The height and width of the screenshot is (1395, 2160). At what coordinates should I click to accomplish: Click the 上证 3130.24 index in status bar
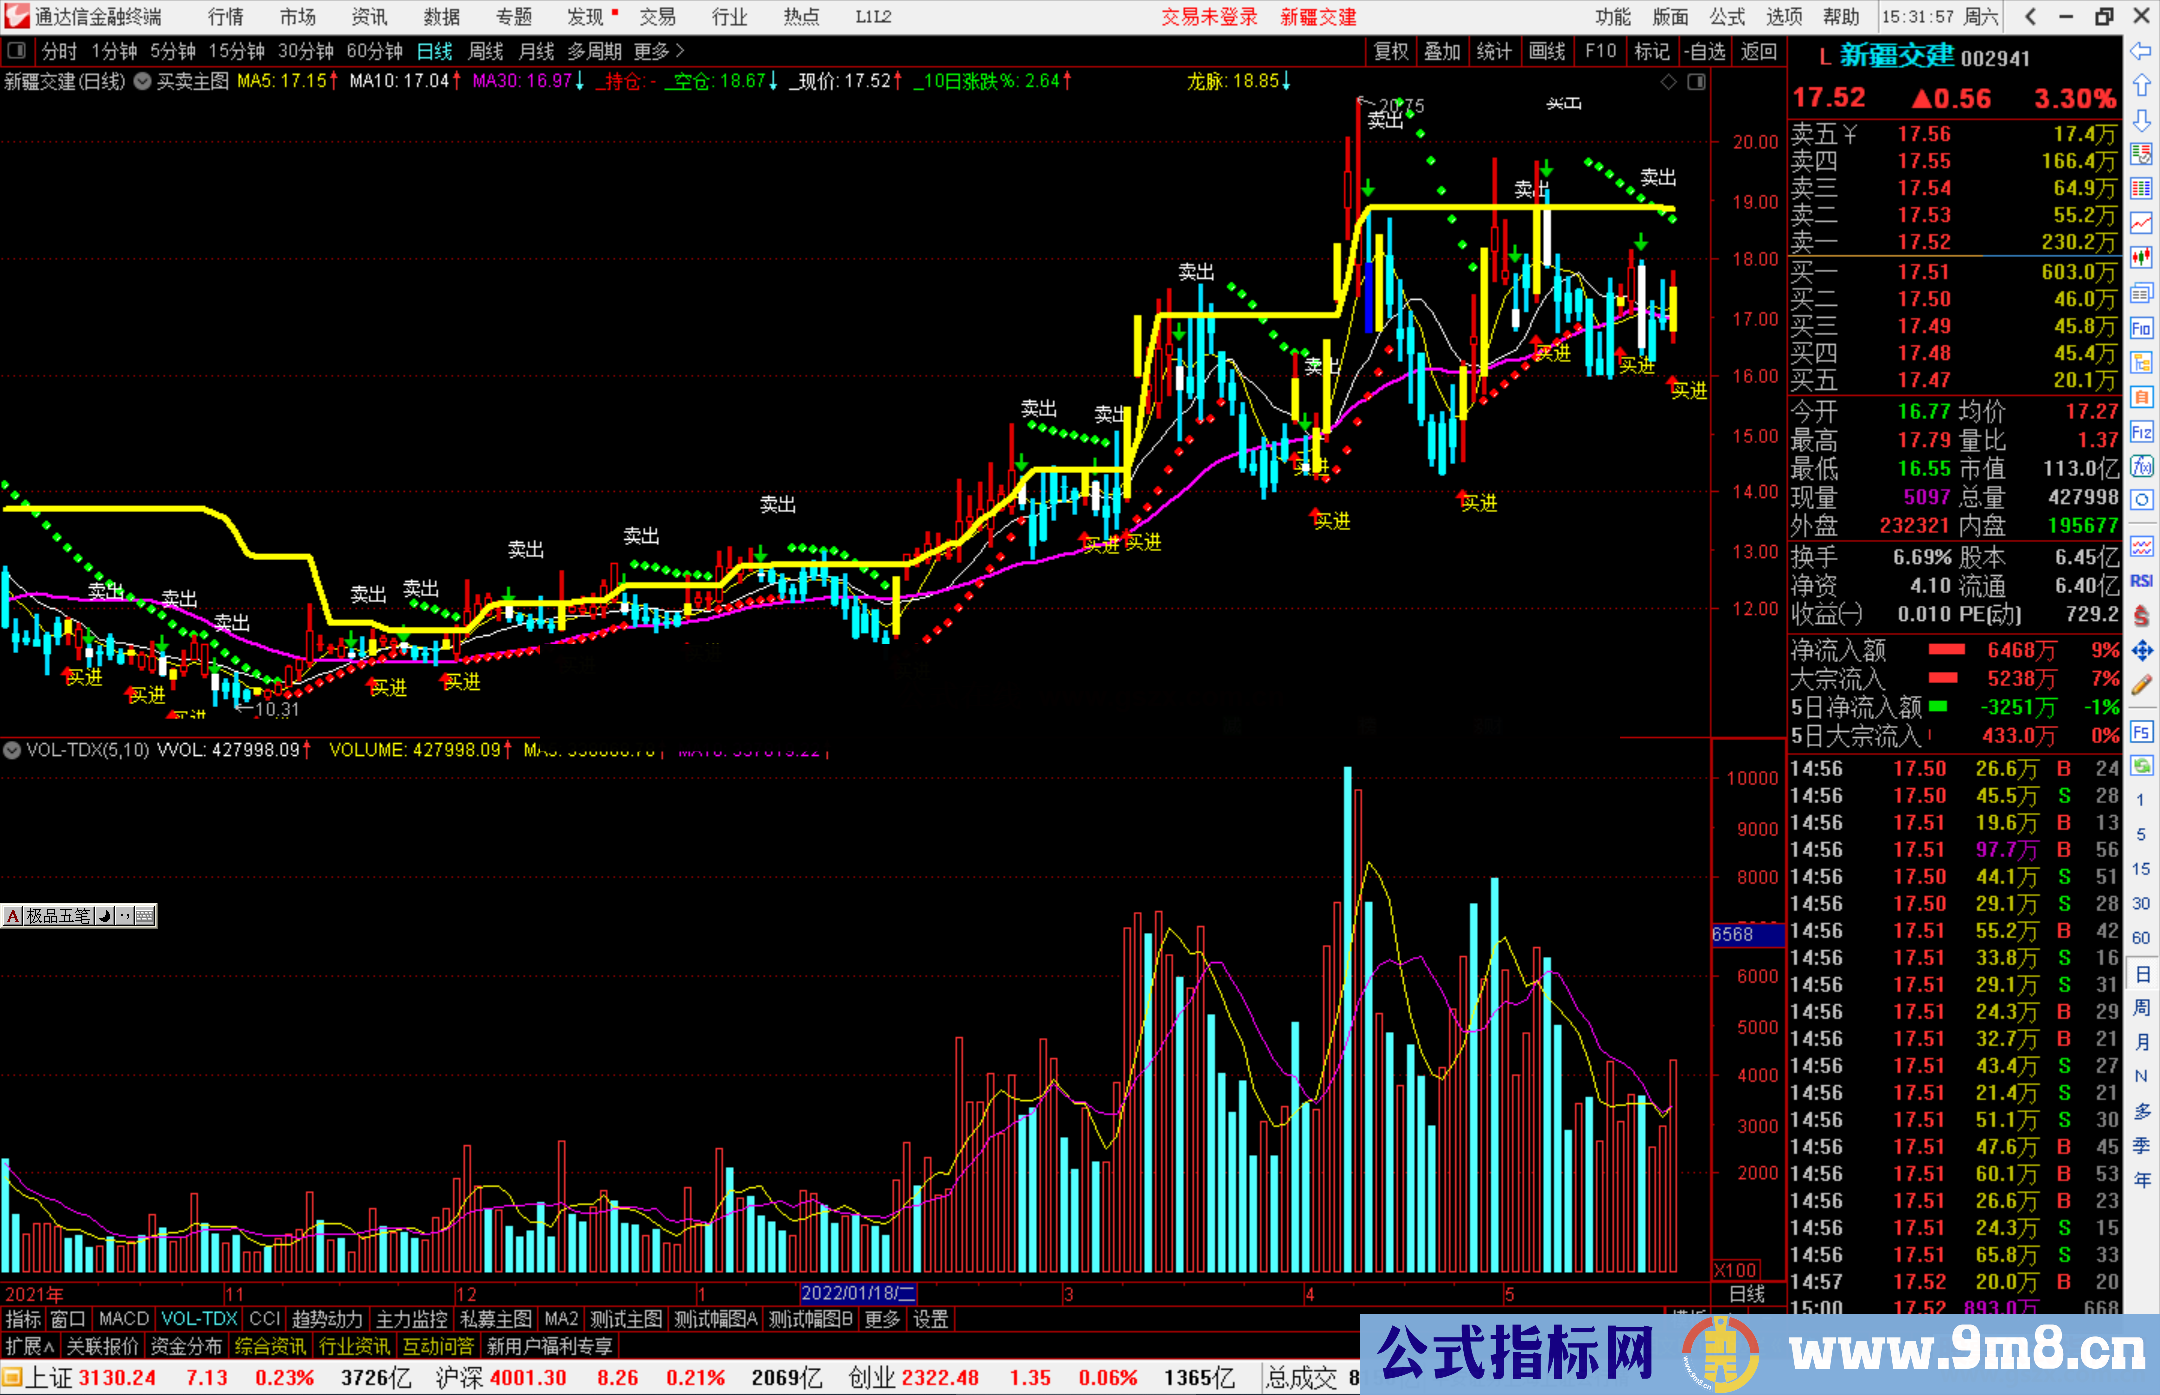90,1378
